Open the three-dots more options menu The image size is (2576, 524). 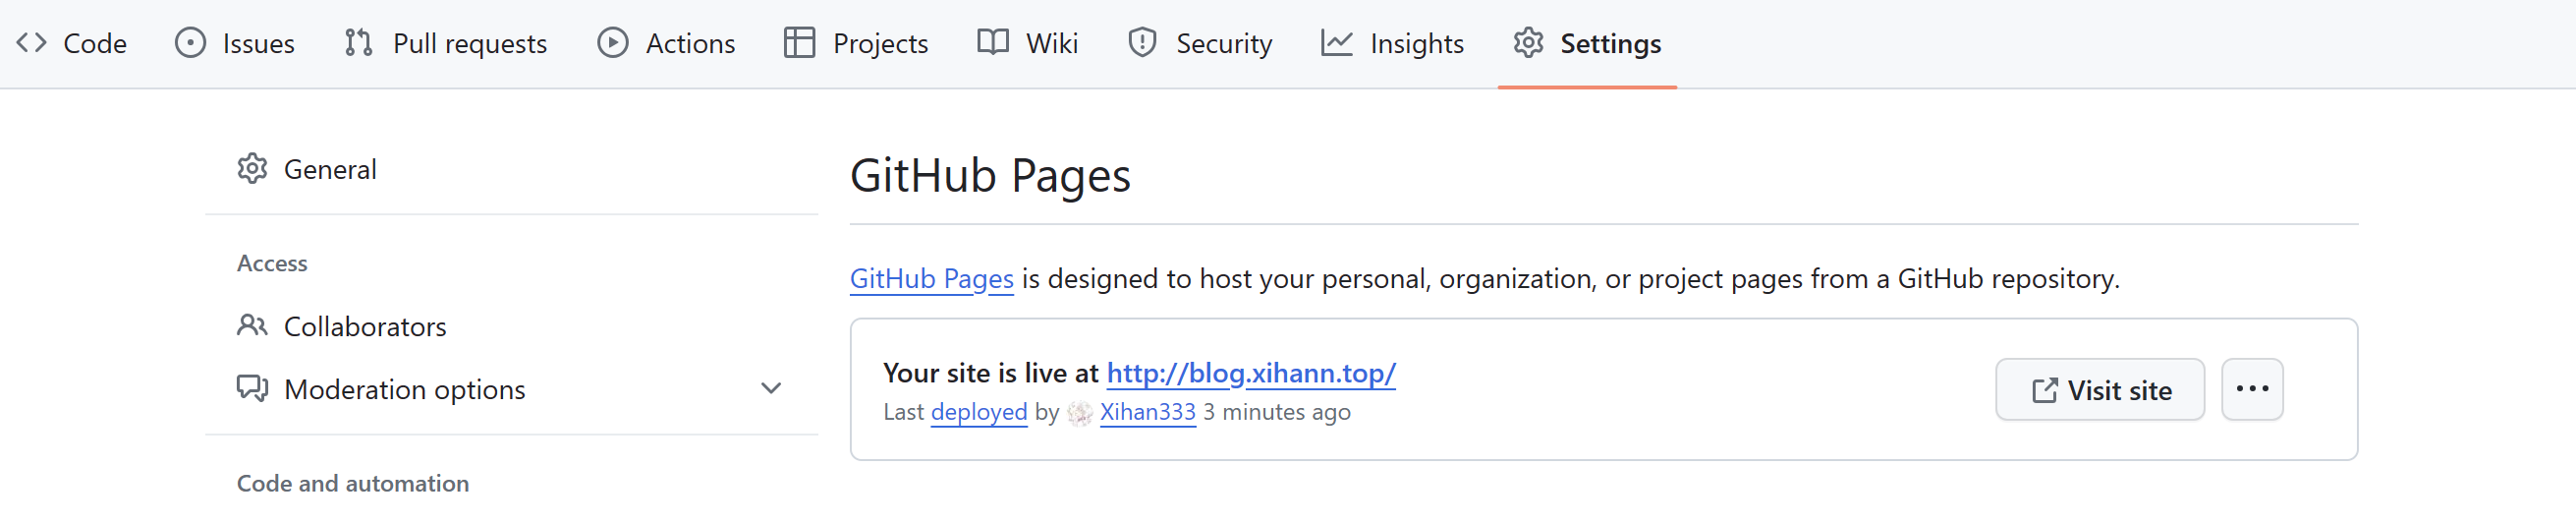coord(2251,390)
